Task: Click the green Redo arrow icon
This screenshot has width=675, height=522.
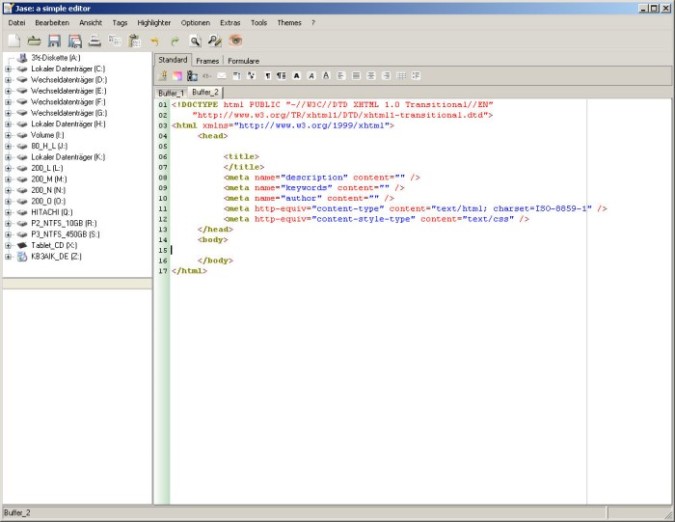Action: tap(173, 41)
